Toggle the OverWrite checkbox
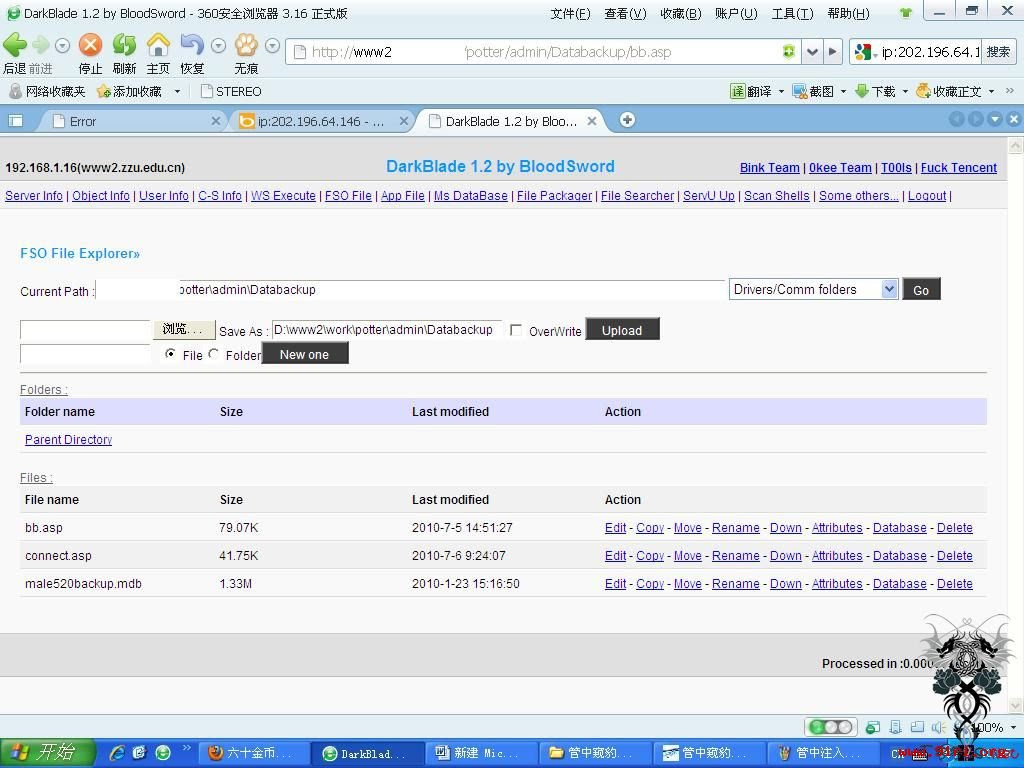The height and width of the screenshot is (768, 1024). (516, 330)
